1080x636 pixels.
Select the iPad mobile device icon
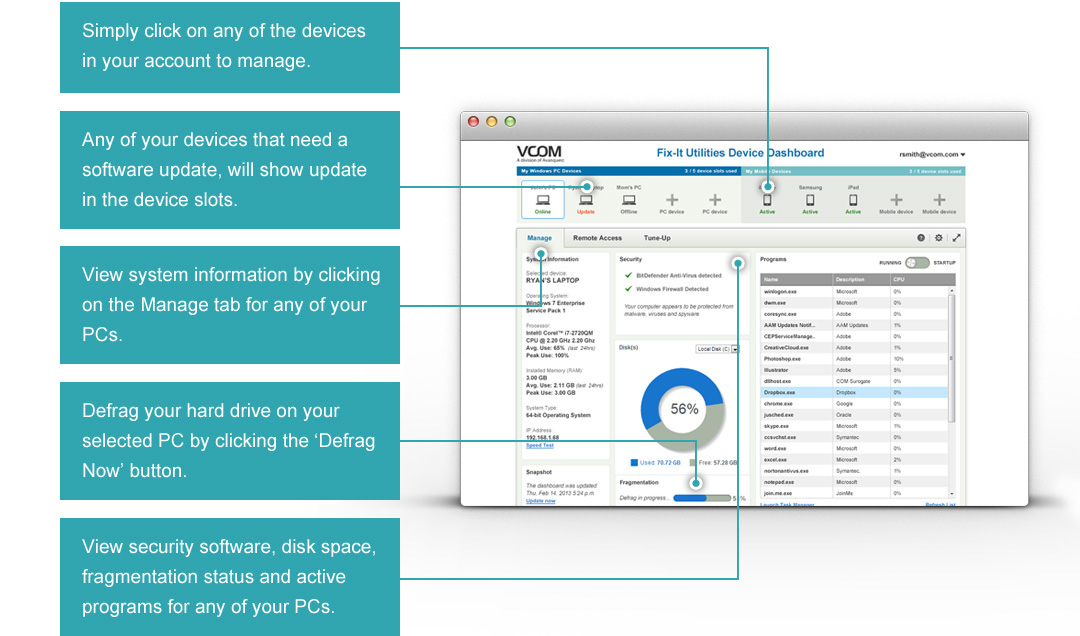853,200
